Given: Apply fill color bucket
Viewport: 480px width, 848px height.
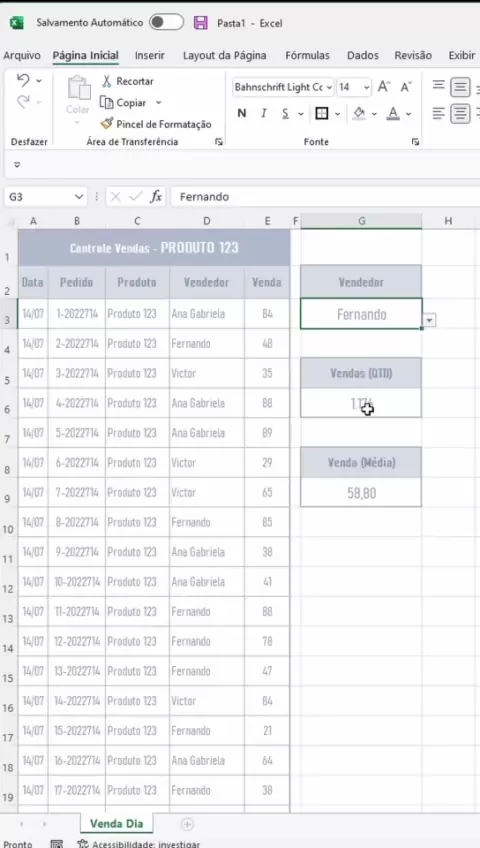Looking at the screenshot, I should (359, 114).
